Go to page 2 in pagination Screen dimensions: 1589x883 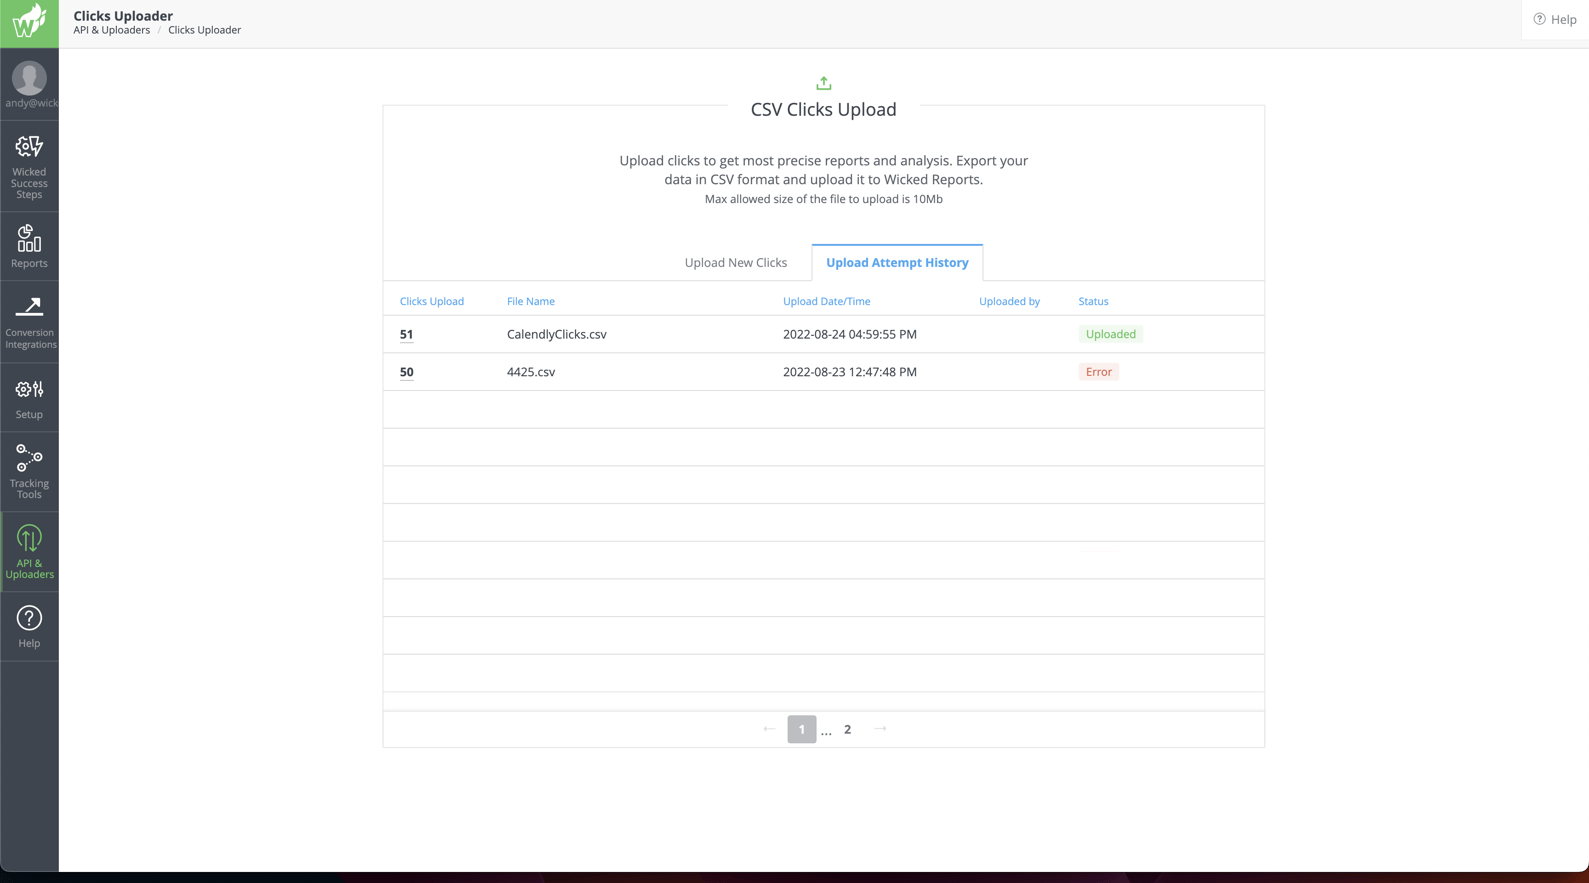[x=847, y=729]
